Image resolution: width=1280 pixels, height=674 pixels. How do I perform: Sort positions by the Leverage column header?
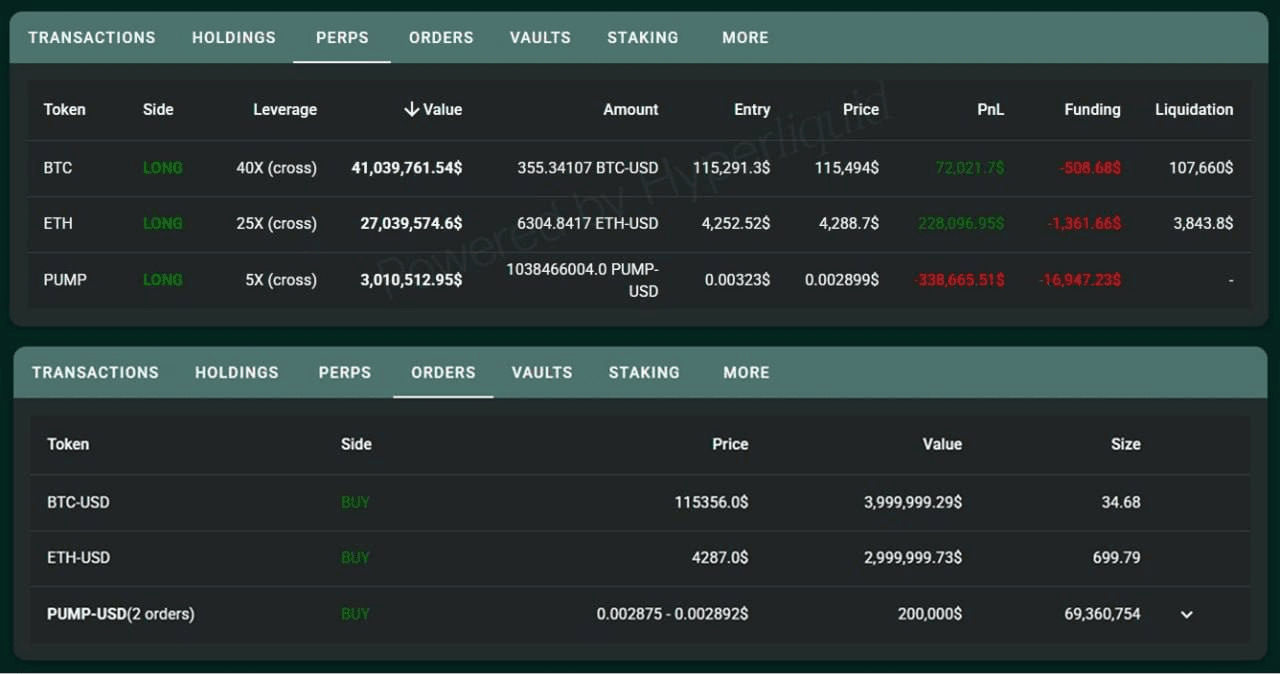click(285, 110)
